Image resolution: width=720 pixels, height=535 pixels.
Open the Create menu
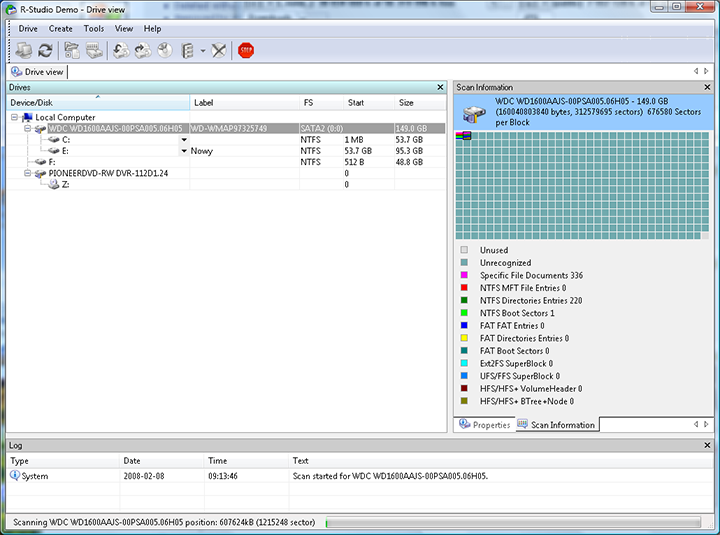[x=61, y=28]
